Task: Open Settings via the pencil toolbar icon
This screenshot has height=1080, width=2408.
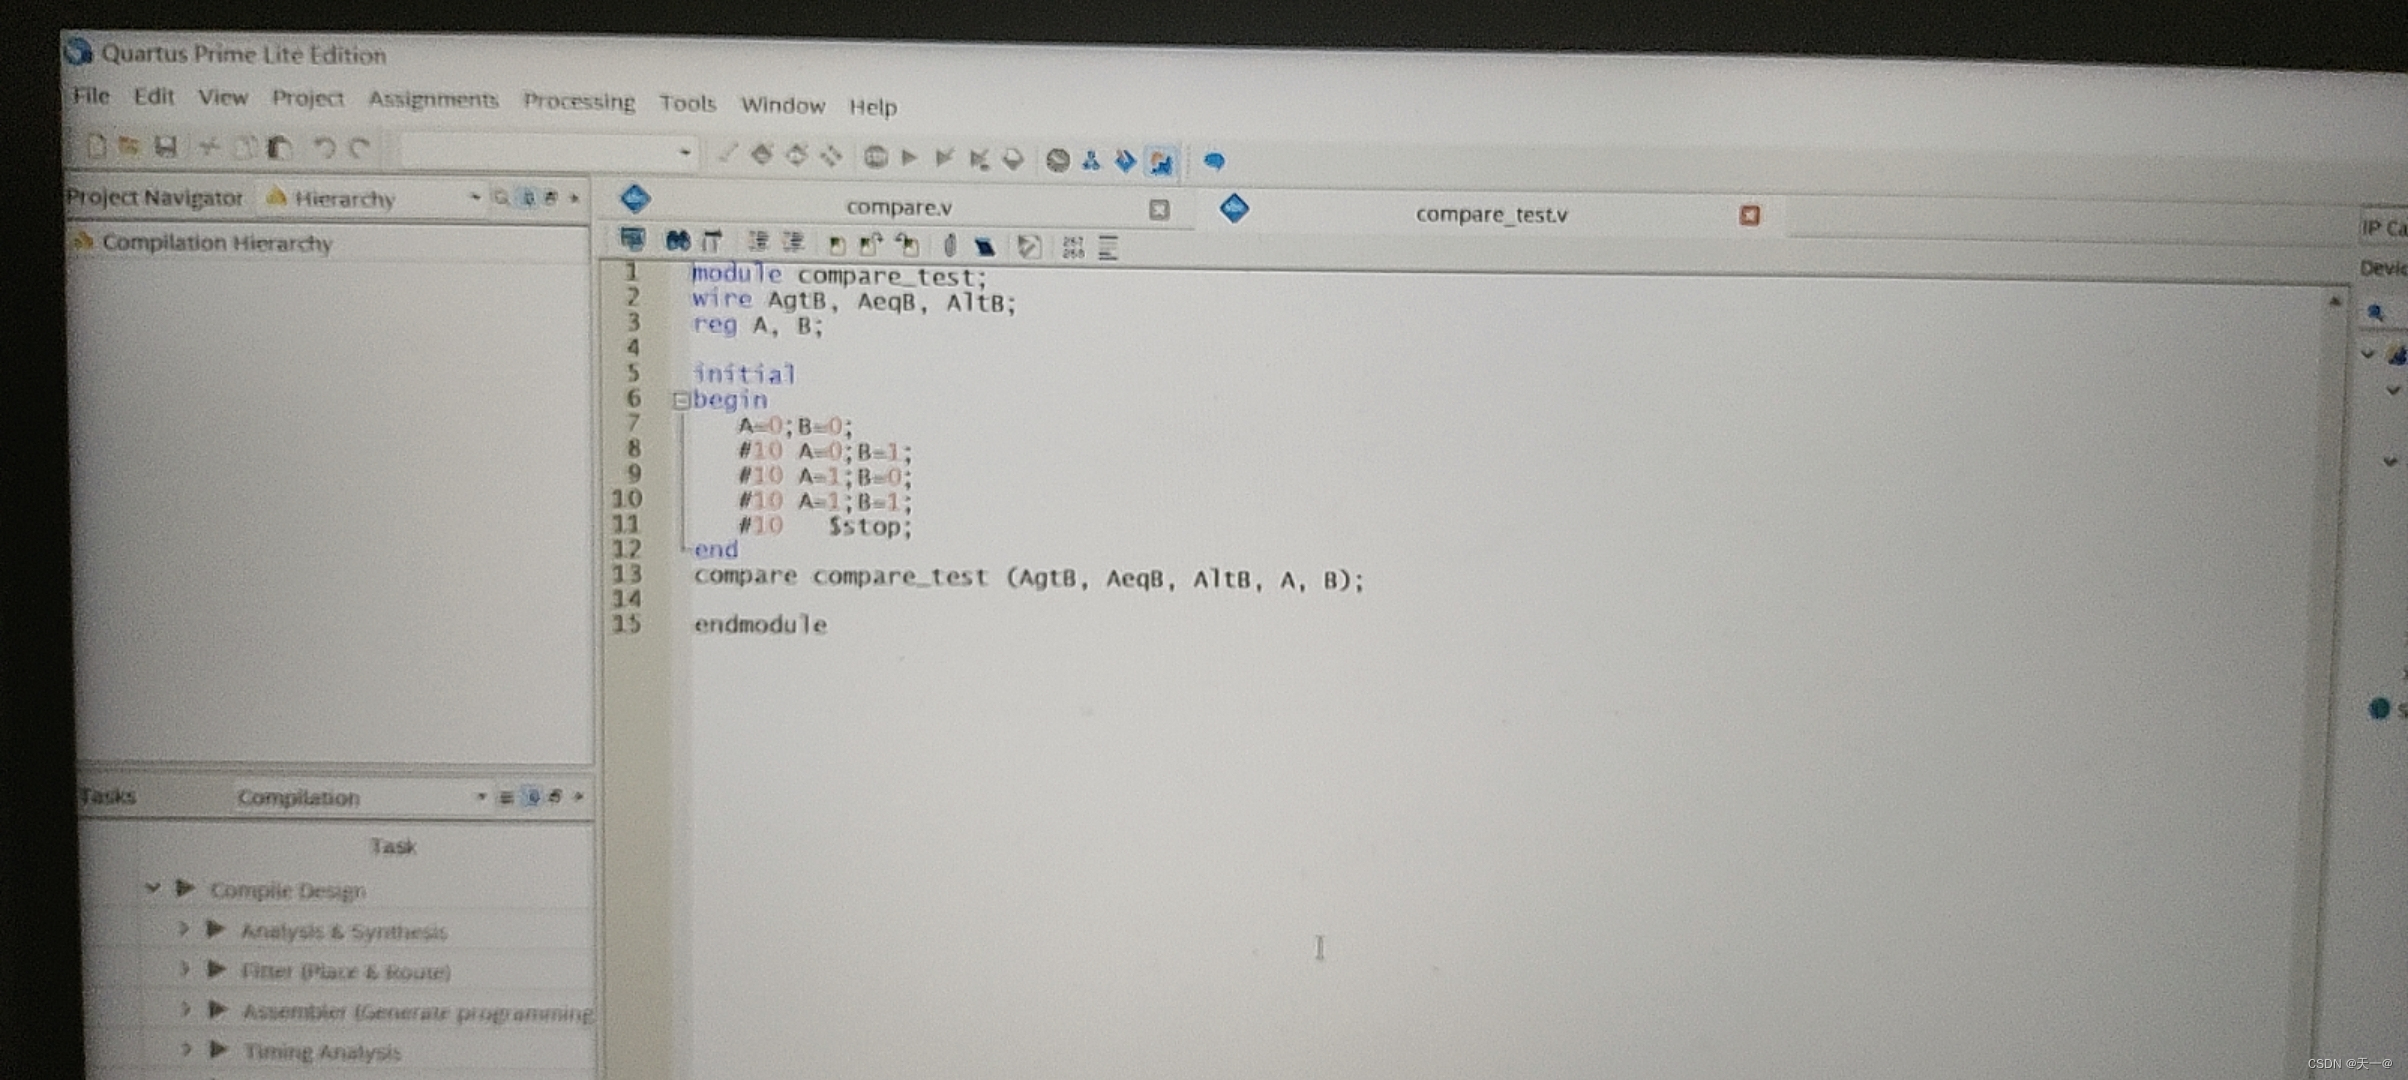Action: click(727, 154)
